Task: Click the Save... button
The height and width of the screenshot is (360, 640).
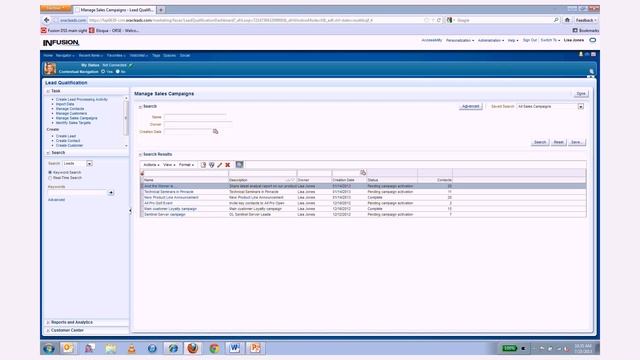Action: (x=576, y=142)
